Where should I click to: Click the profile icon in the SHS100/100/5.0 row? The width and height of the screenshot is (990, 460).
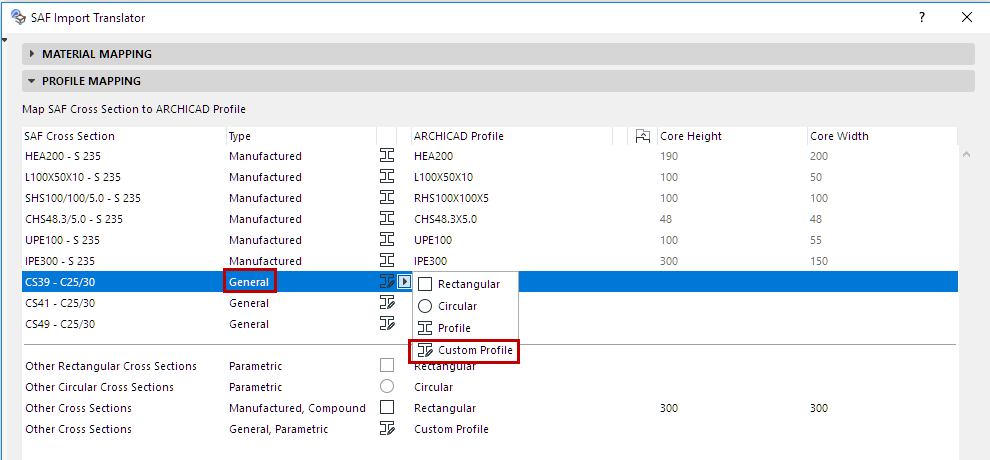[x=386, y=198]
